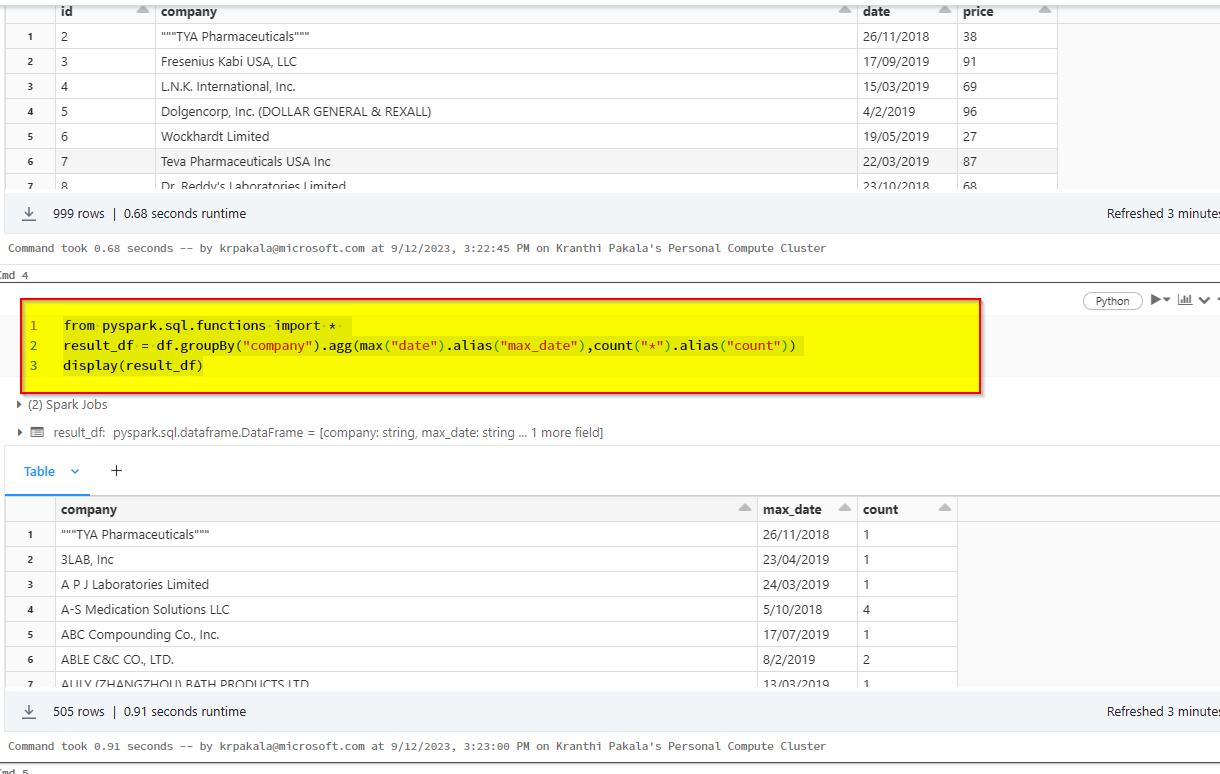1220x774 pixels.
Task: Select the price cell 96
Action: pos(1007,111)
